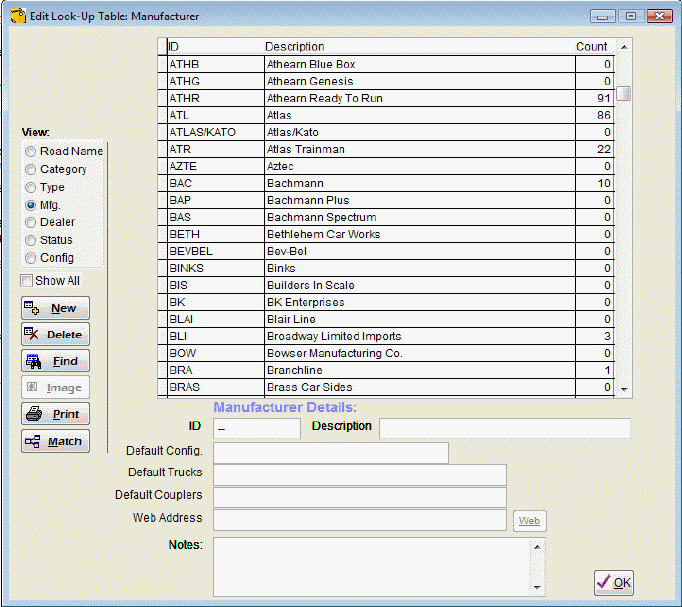Select the AZTE row ID
Image resolution: width=682 pixels, height=607 pixels.
(x=216, y=166)
